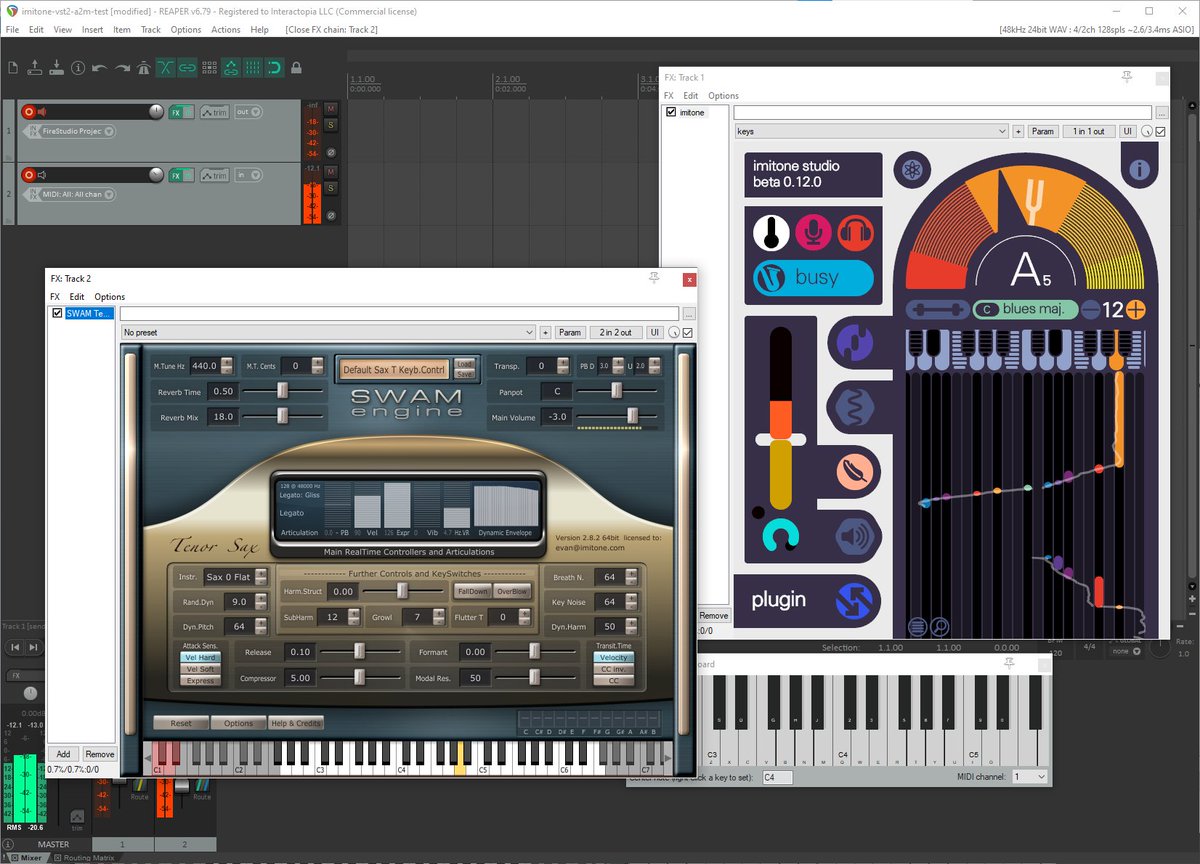Open the 'No preset' dropdown in Track 2 FX
This screenshot has width=1200, height=864.
(328, 332)
